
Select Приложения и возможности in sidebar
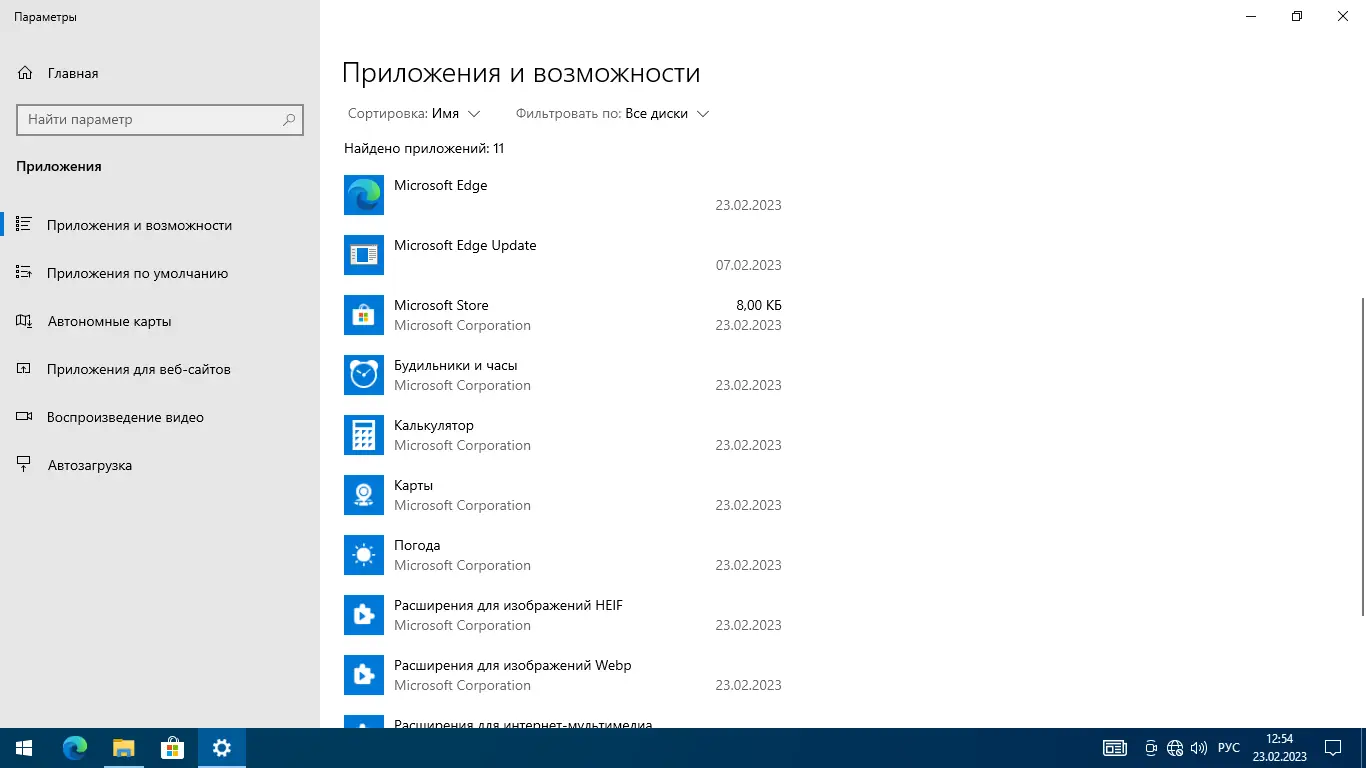click(160, 225)
